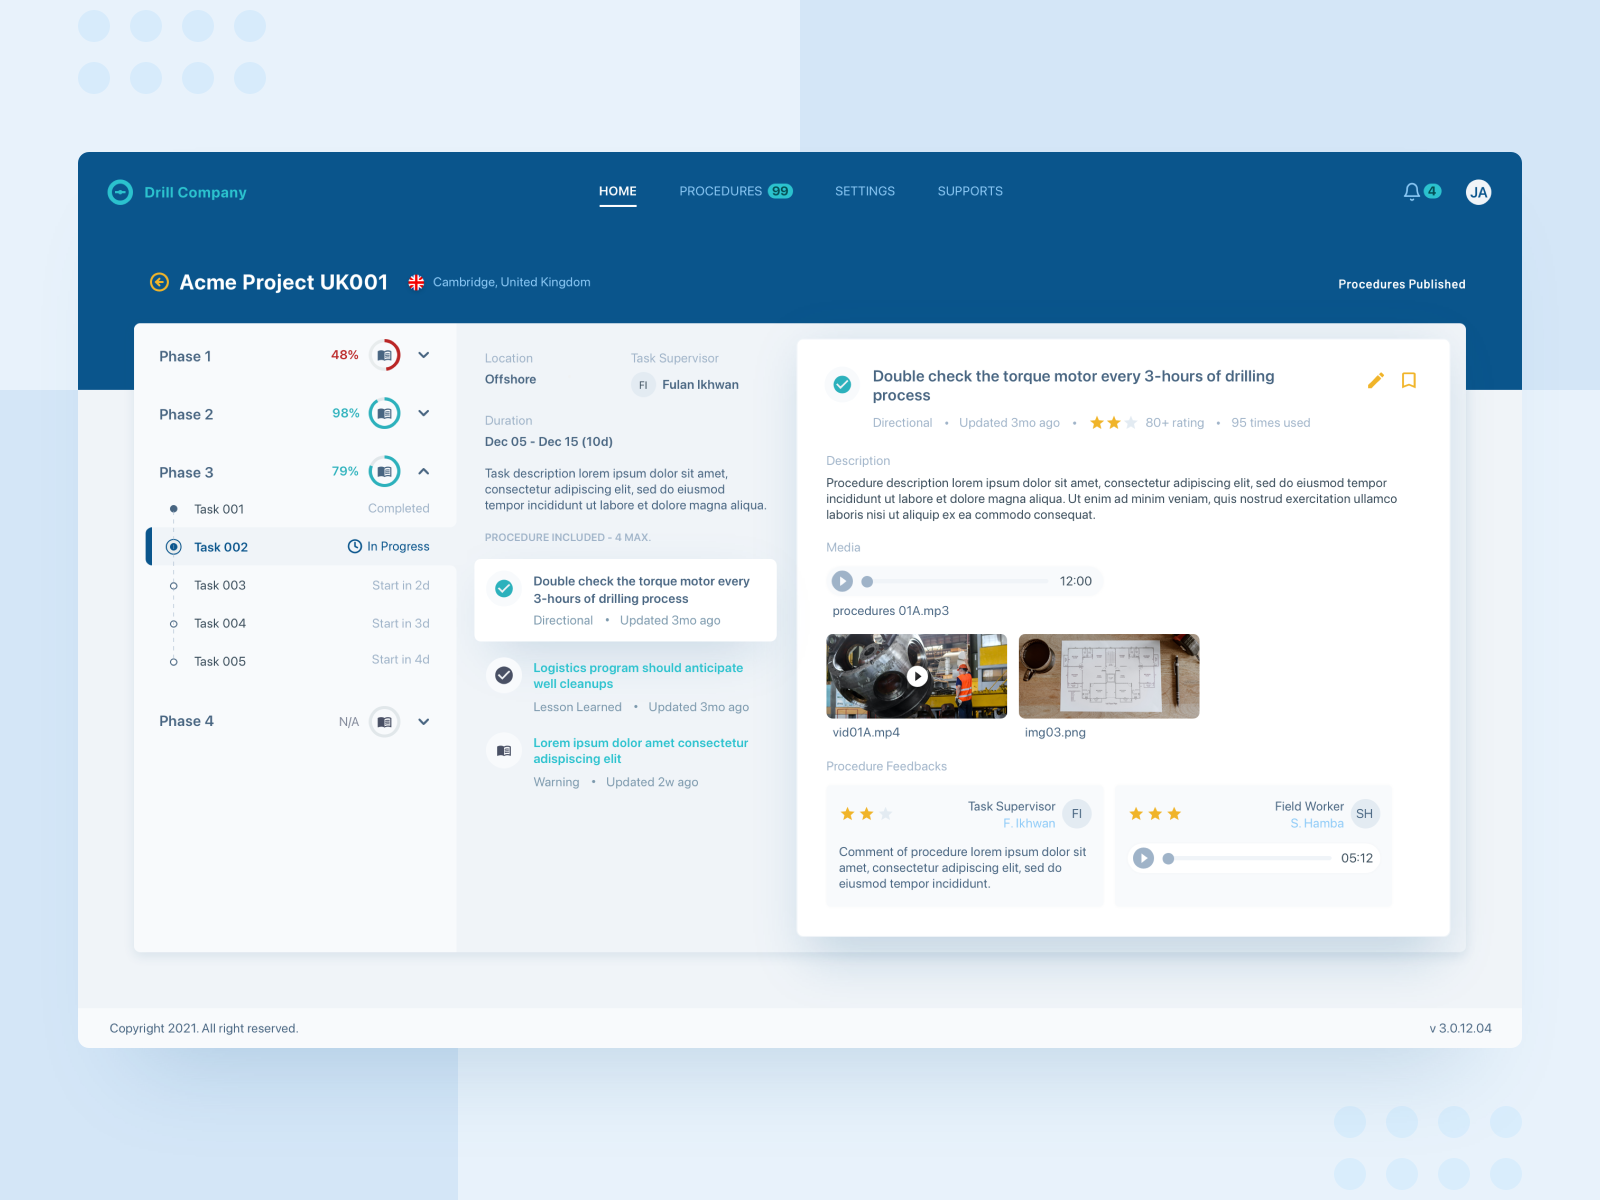
Task: Open the Supports menu item
Action: [x=969, y=191]
